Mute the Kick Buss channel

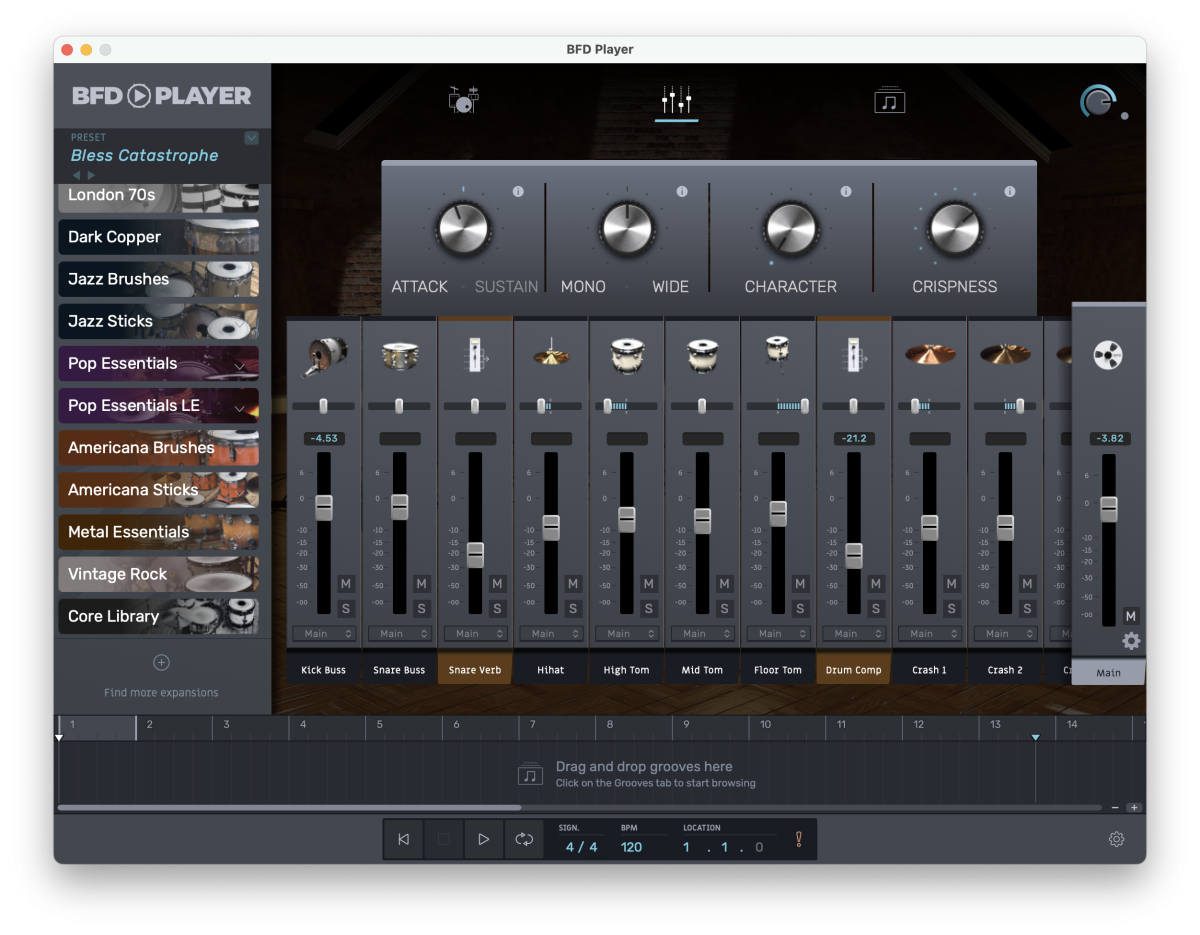pos(346,584)
